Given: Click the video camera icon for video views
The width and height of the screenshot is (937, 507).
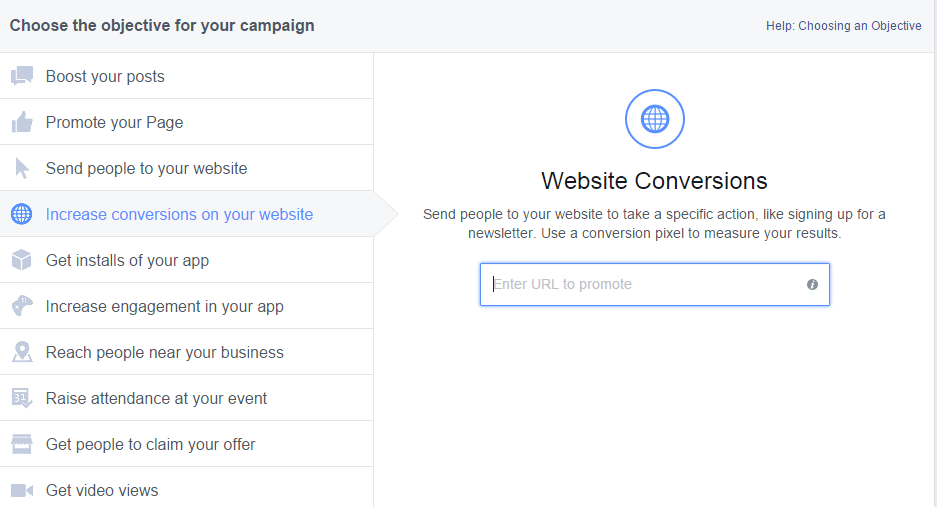Looking at the screenshot, I should coord(22,490).
